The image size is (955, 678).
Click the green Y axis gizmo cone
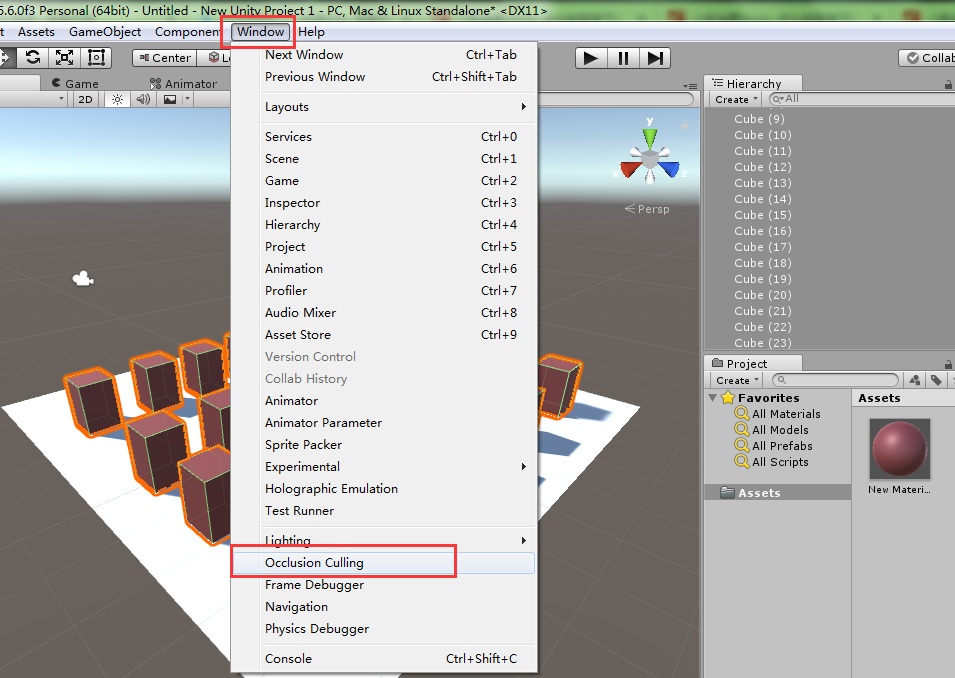(650, 138)
